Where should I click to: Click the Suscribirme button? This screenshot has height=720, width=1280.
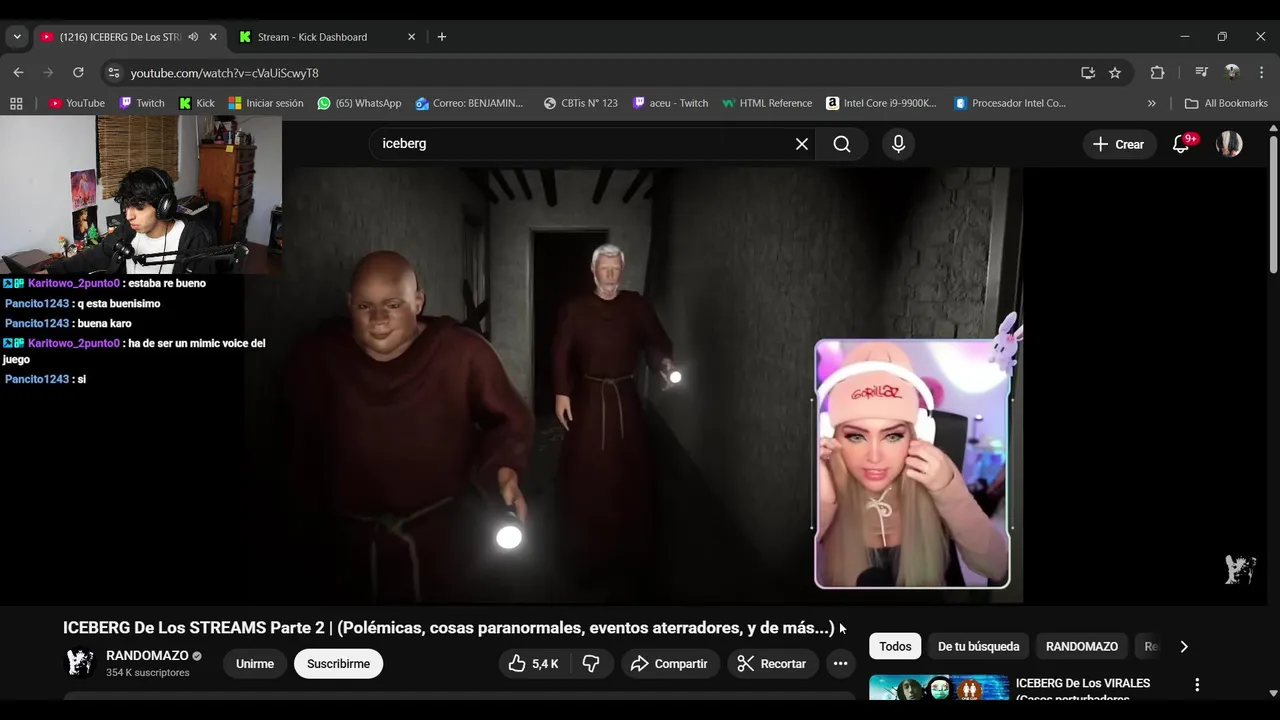(338, 664)
